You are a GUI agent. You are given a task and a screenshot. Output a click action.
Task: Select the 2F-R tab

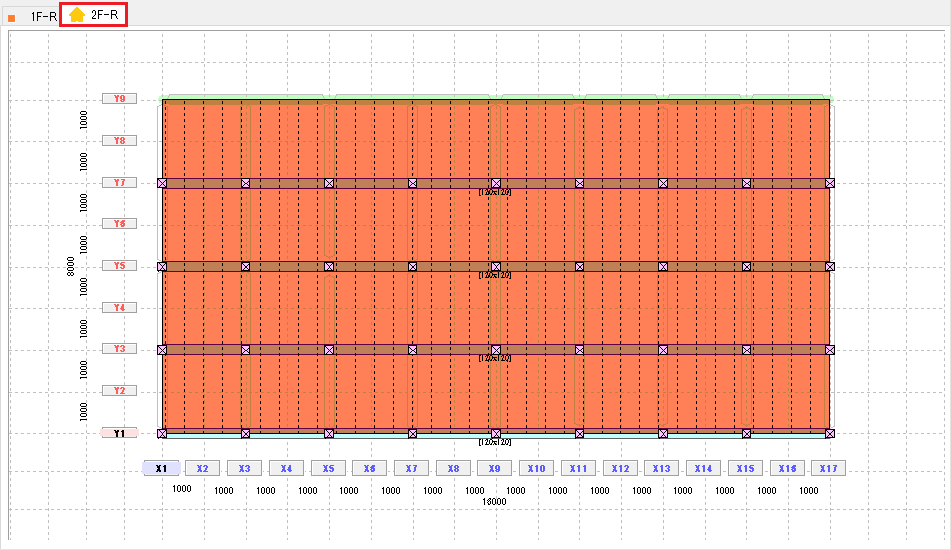[93, 15]
